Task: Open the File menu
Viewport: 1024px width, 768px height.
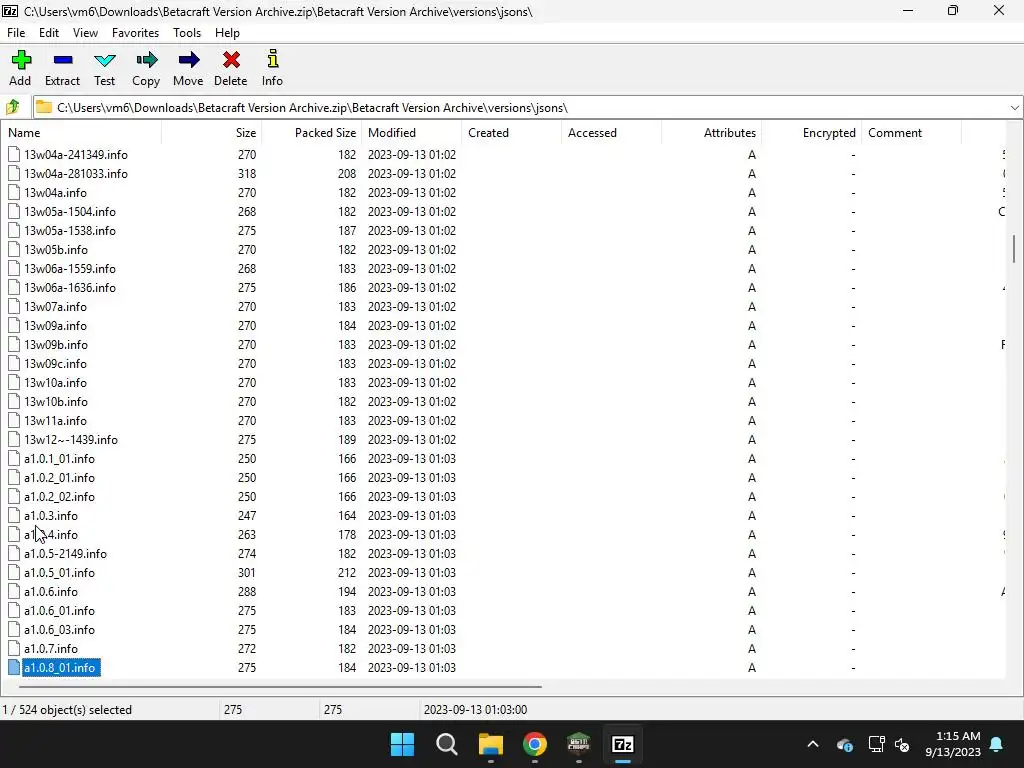Action: coord(16,33)
